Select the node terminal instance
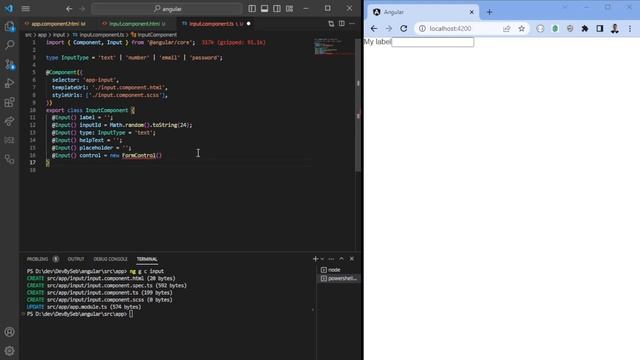This screenshot has width=640, height=360. (338, 270)
